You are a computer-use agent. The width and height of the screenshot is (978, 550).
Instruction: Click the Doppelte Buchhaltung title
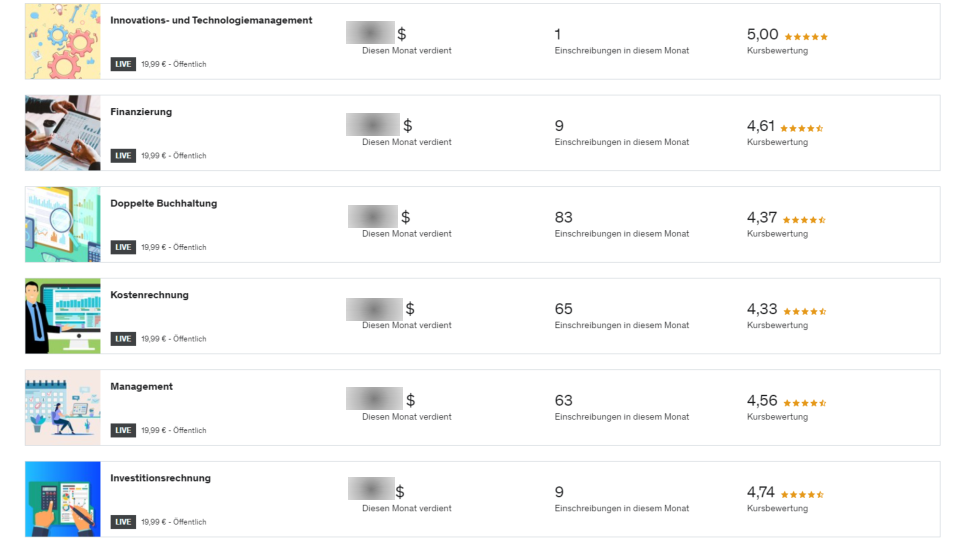pos(163,203)
